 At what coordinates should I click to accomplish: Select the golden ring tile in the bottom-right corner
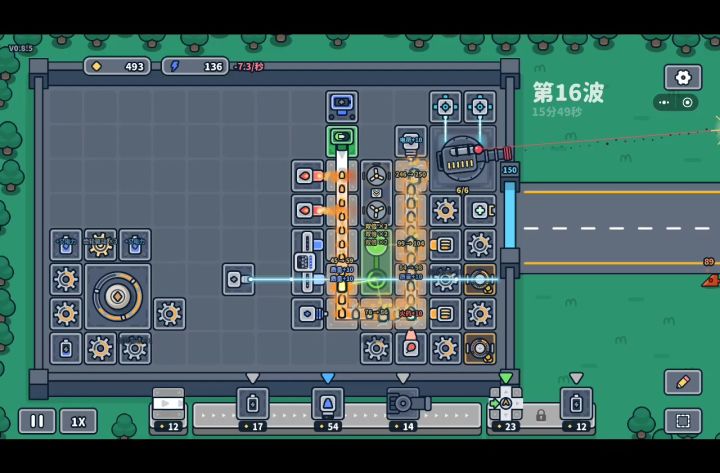pos(480,349)
